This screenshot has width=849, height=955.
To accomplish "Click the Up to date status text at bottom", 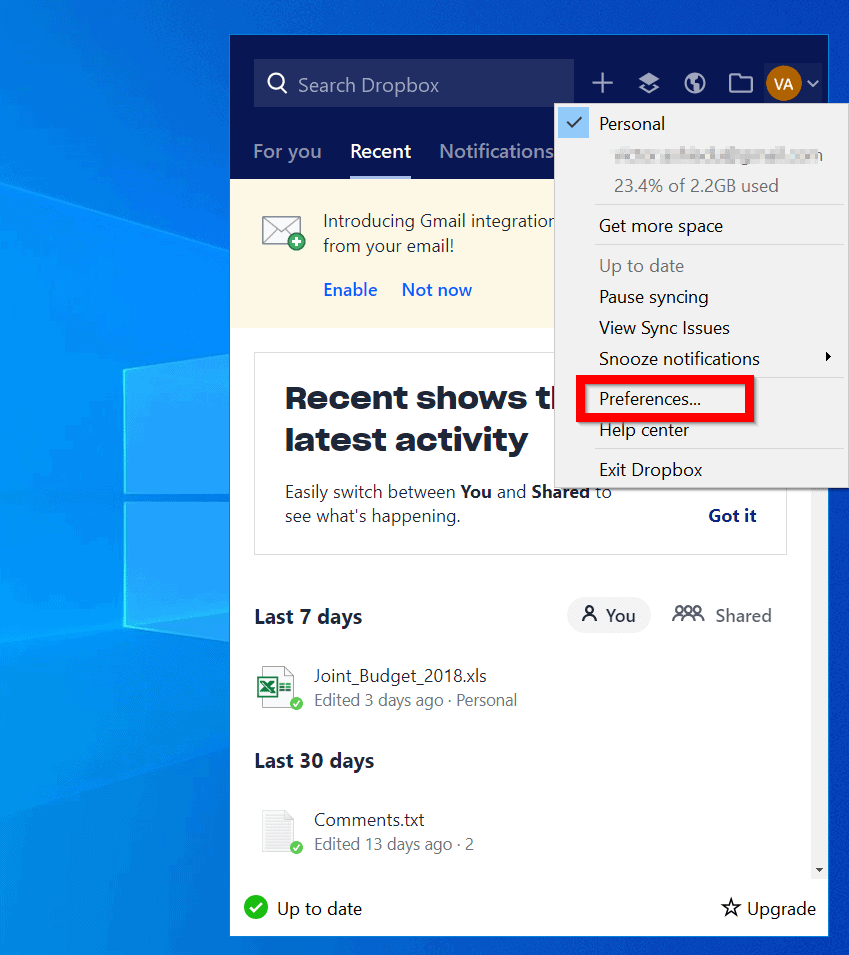I will pyautogui.click(x=319, y=909).
